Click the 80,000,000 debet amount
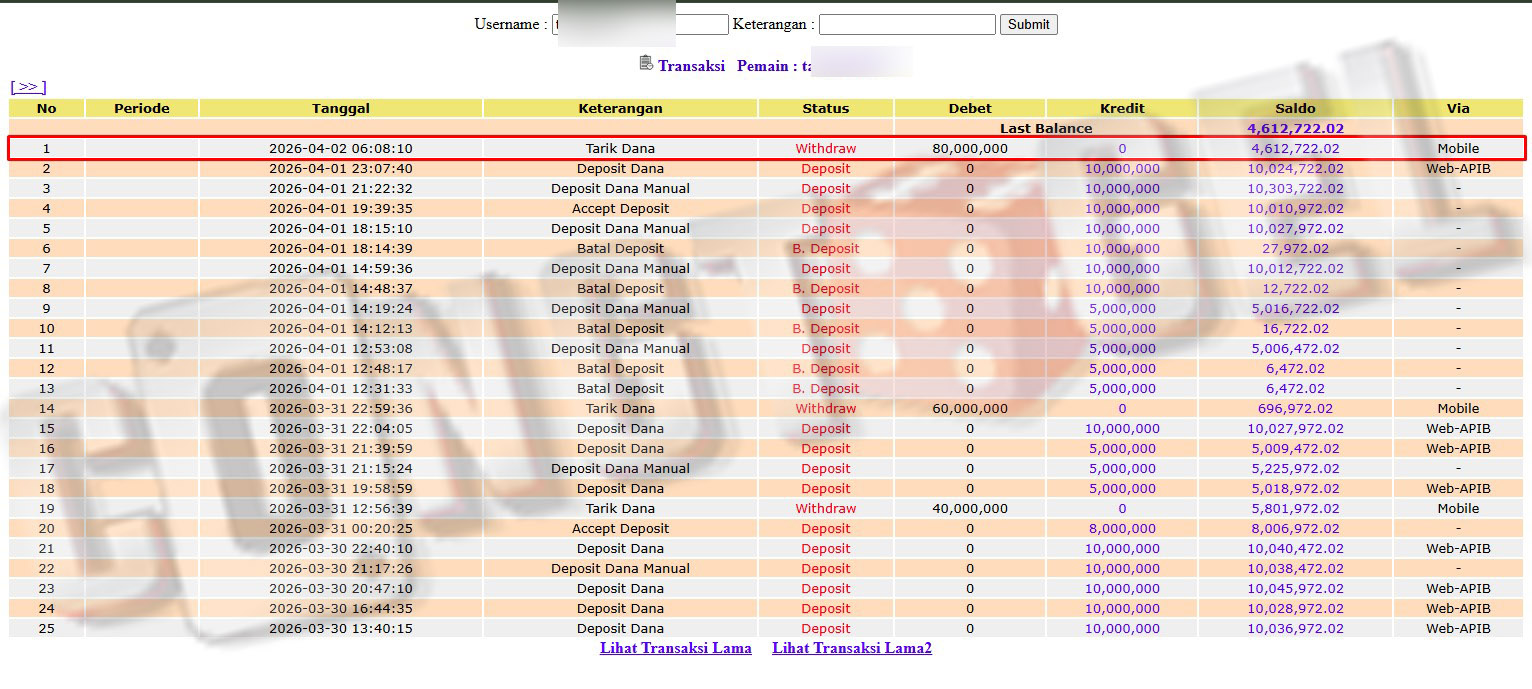The width and height of the screenshot is (1532, 689). click(970, 148)
